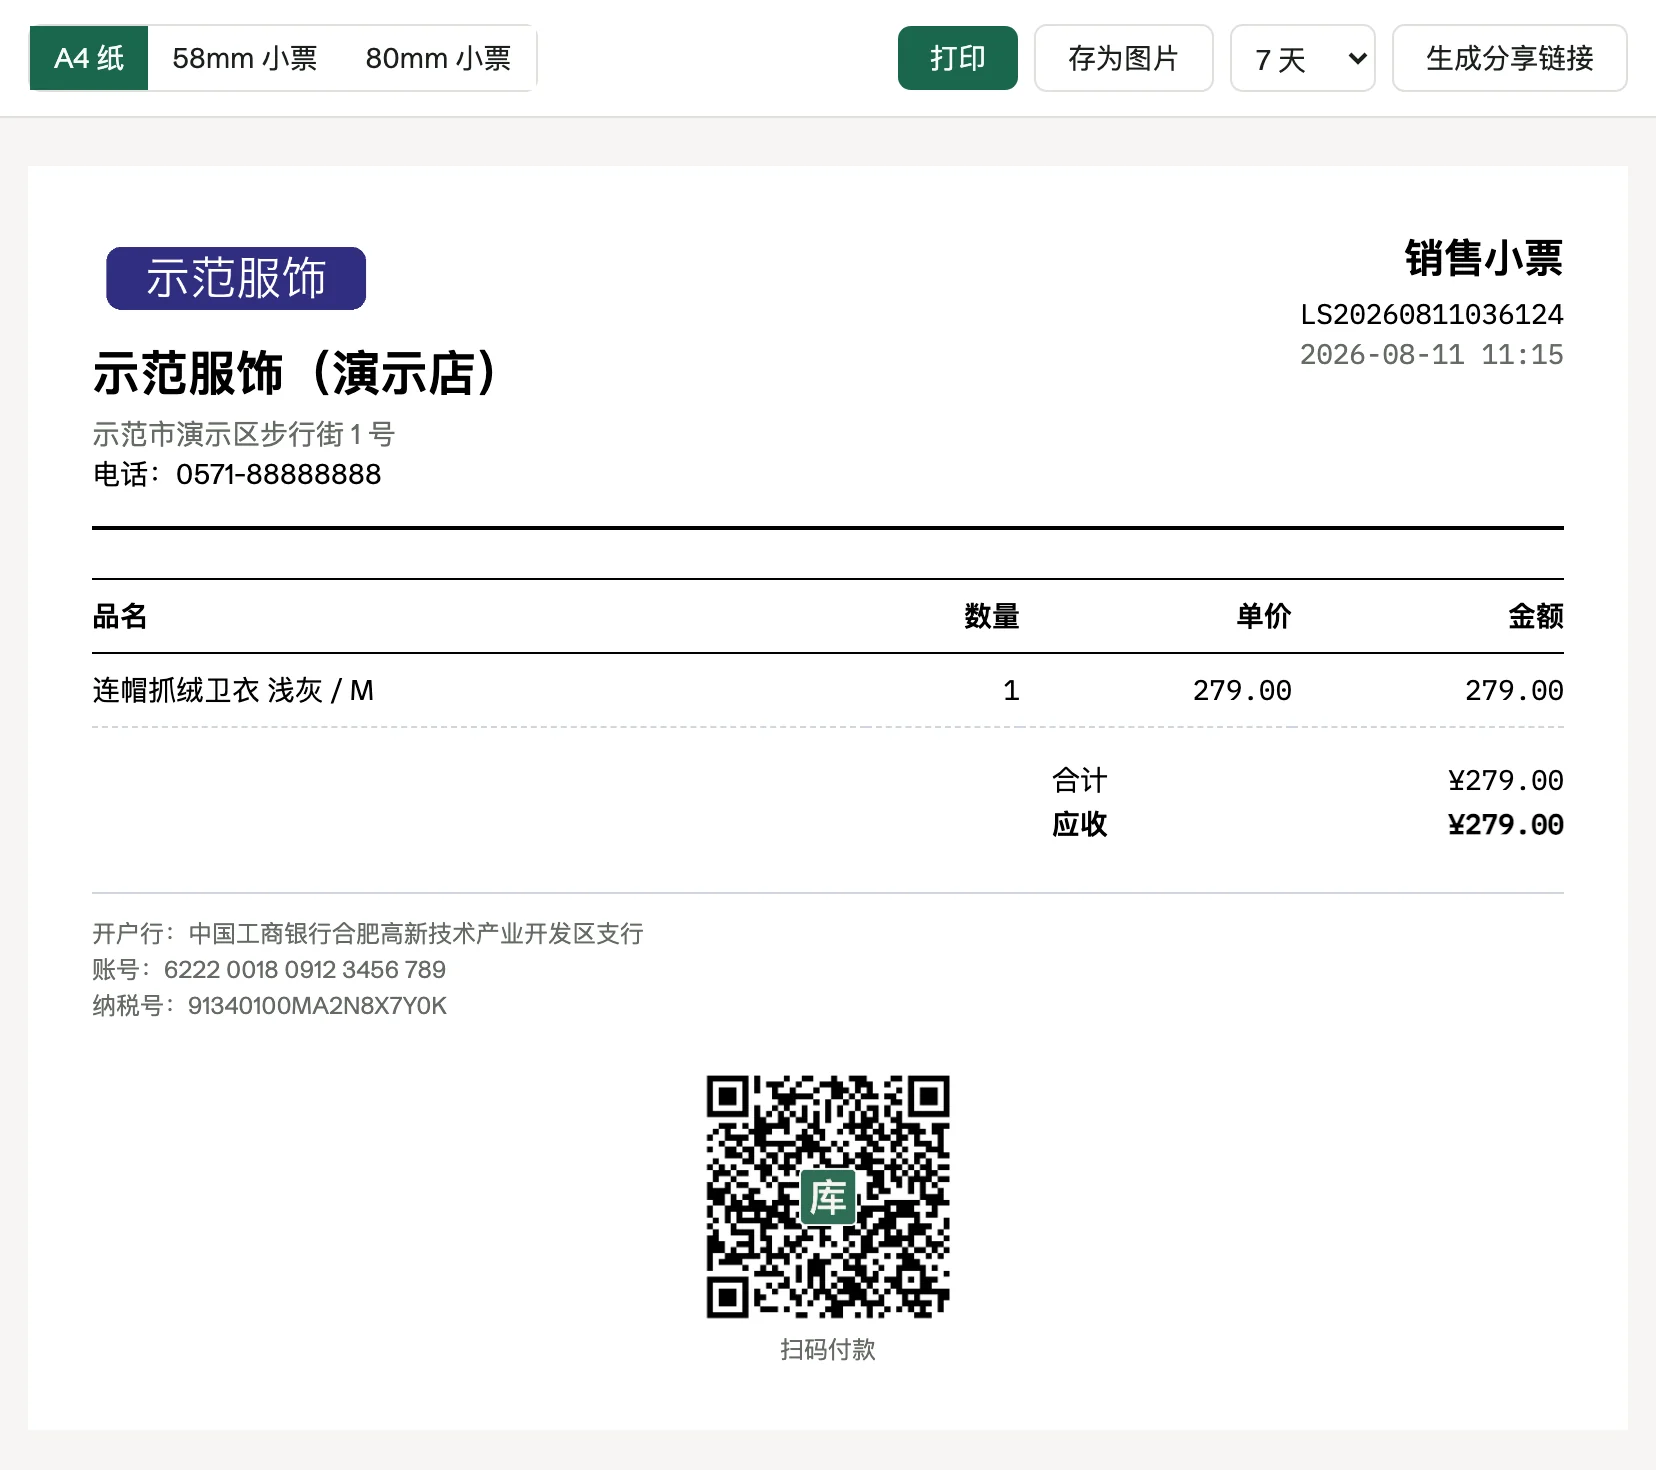Select the A4 纸 paper format tab
1656x1470 pixels.
point(89,58)
